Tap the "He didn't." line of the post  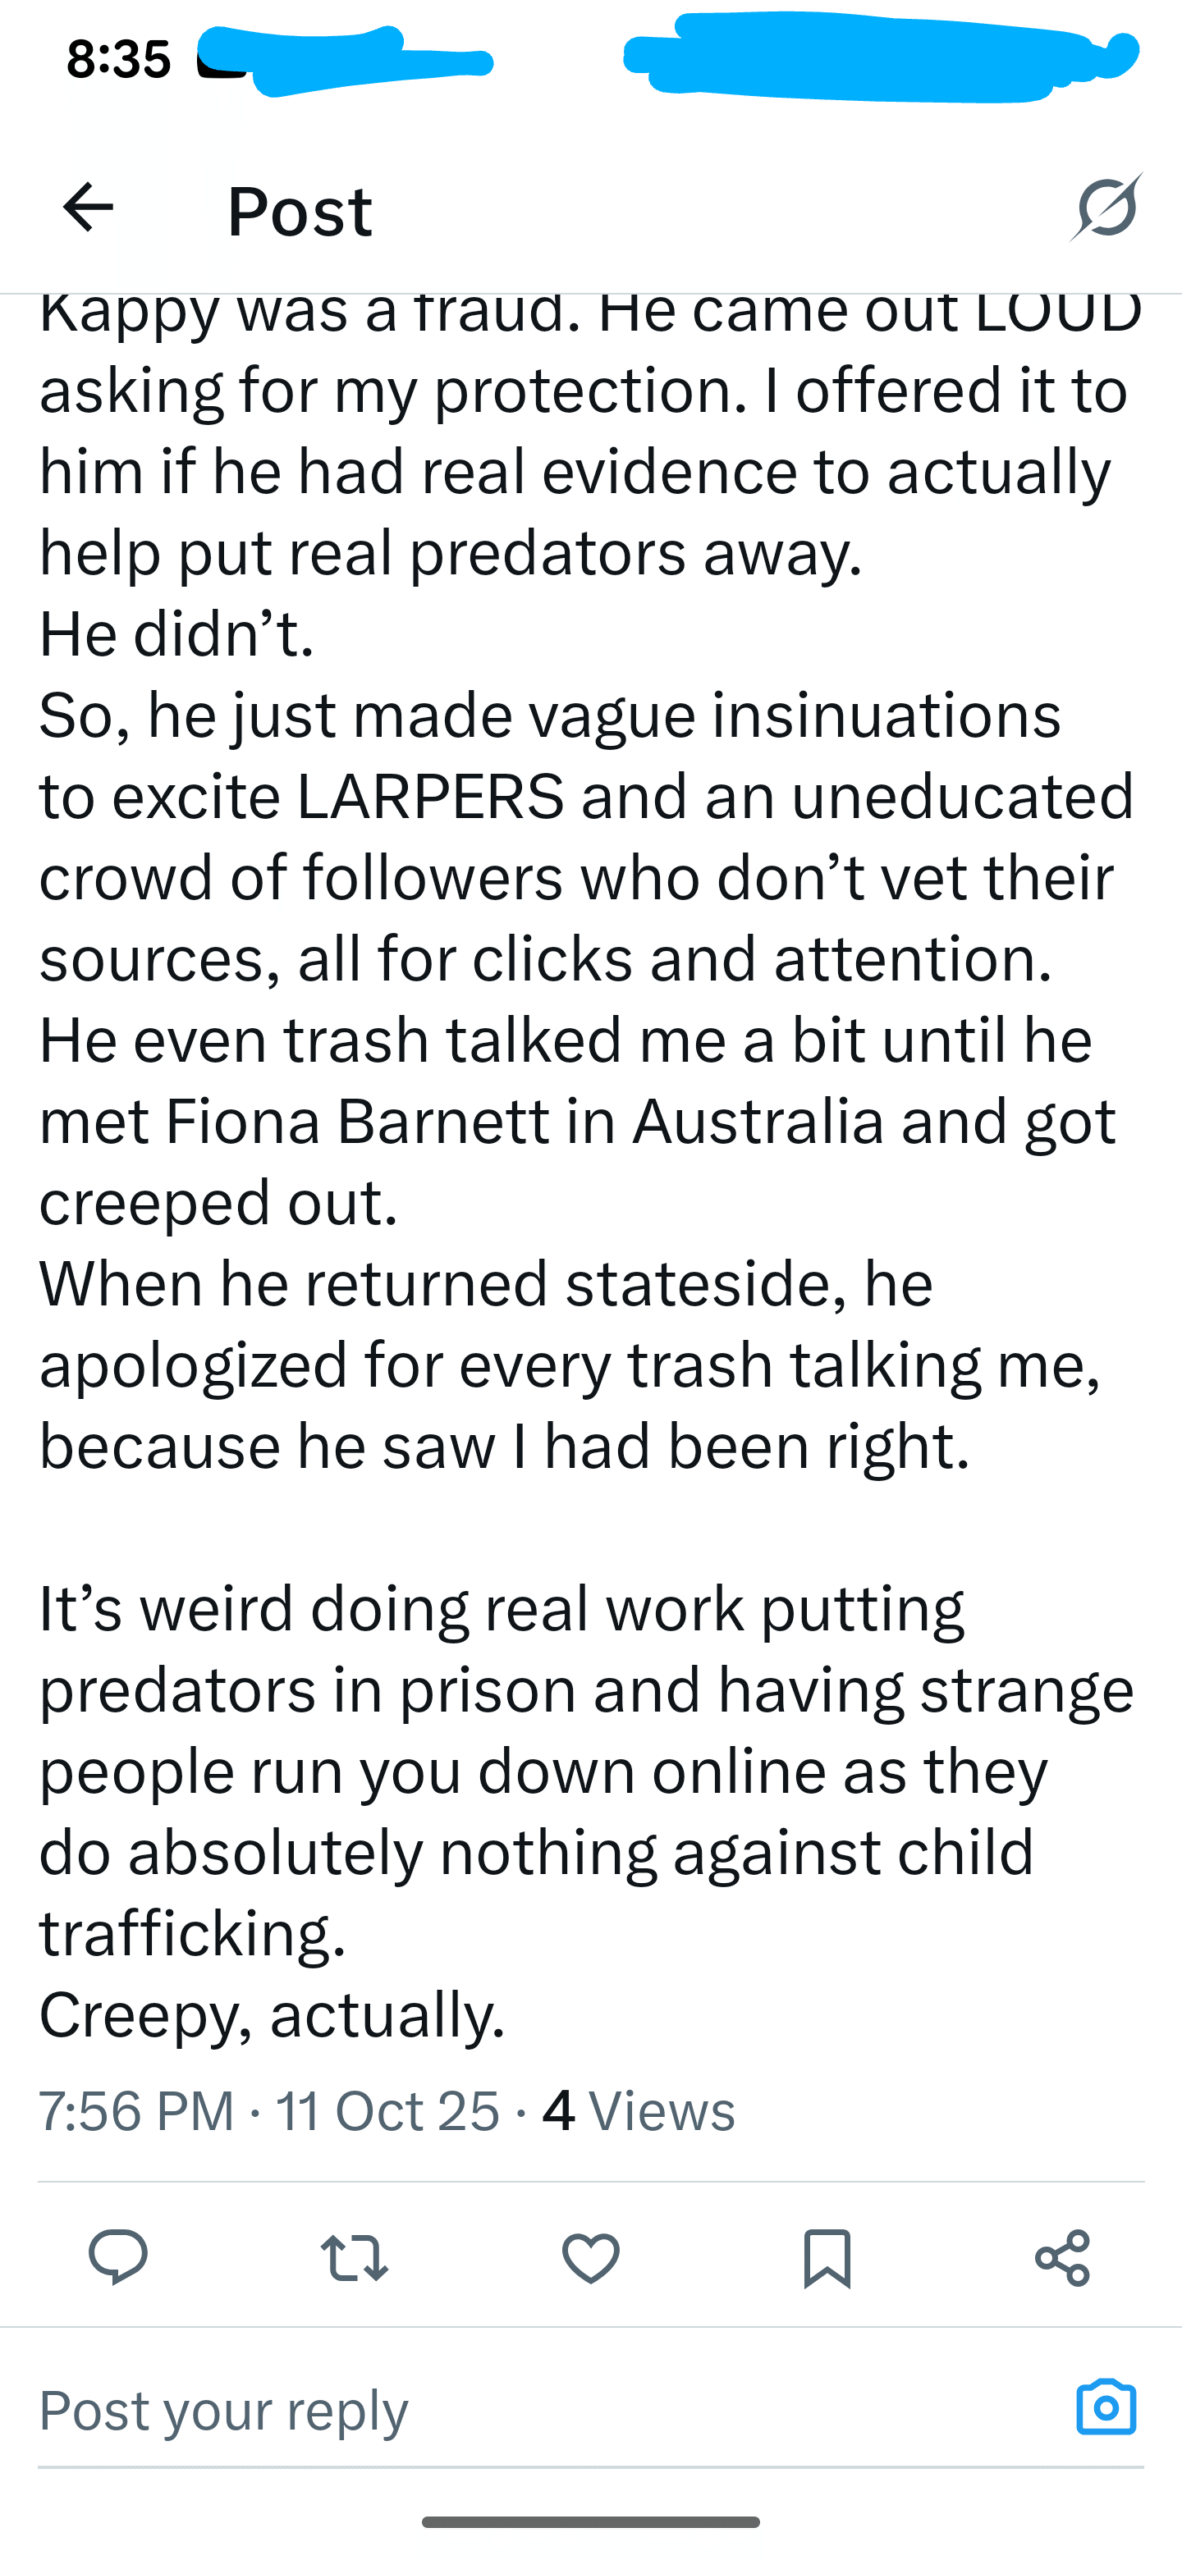click(x=176, y=634)
